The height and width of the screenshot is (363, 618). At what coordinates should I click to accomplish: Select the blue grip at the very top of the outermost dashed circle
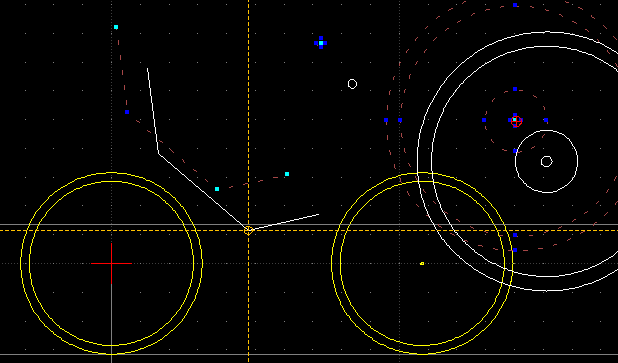515,5
